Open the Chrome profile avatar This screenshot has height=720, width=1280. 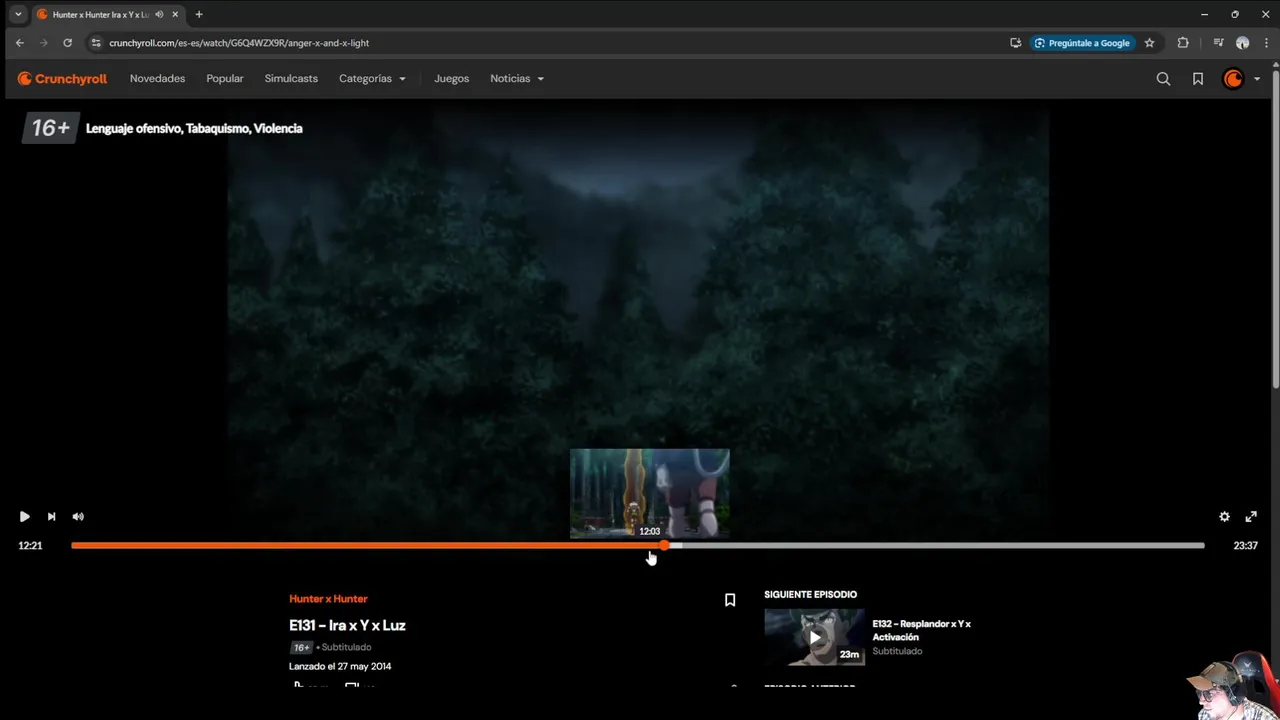1242,43
